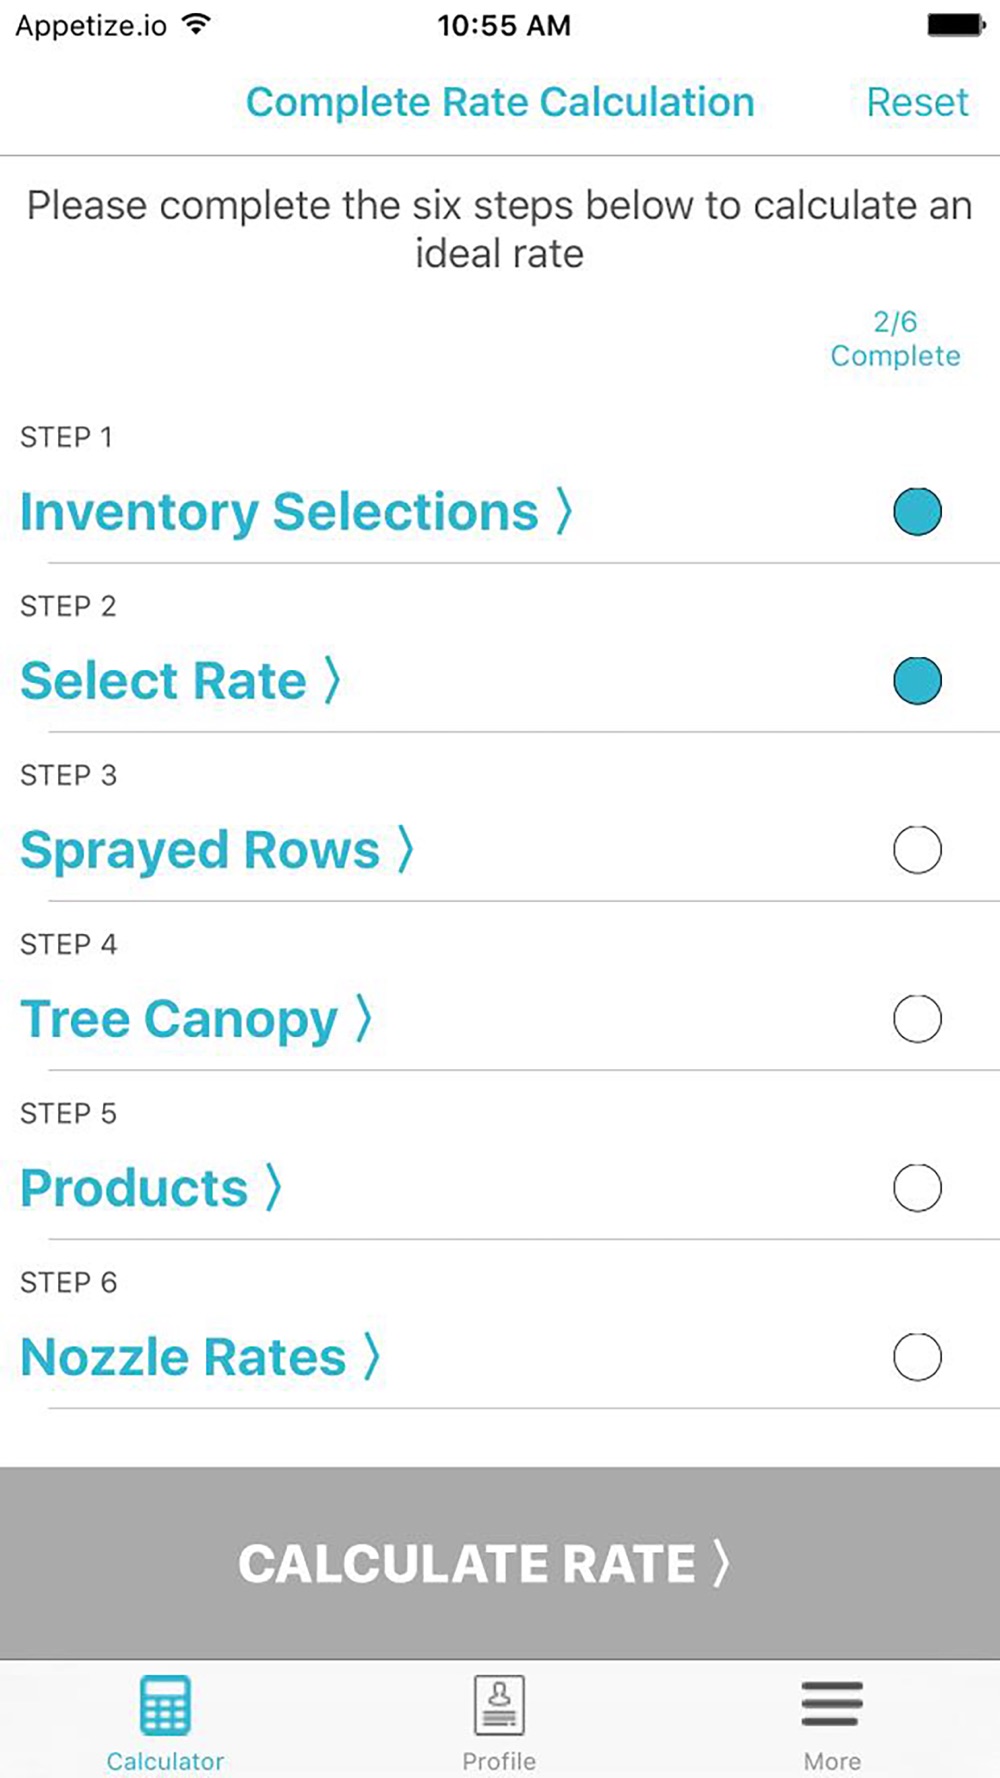This screenshot has height=1778, width=1000.
Task: Toggle the Inventory Selections completion circle
Action: [917, 512]
